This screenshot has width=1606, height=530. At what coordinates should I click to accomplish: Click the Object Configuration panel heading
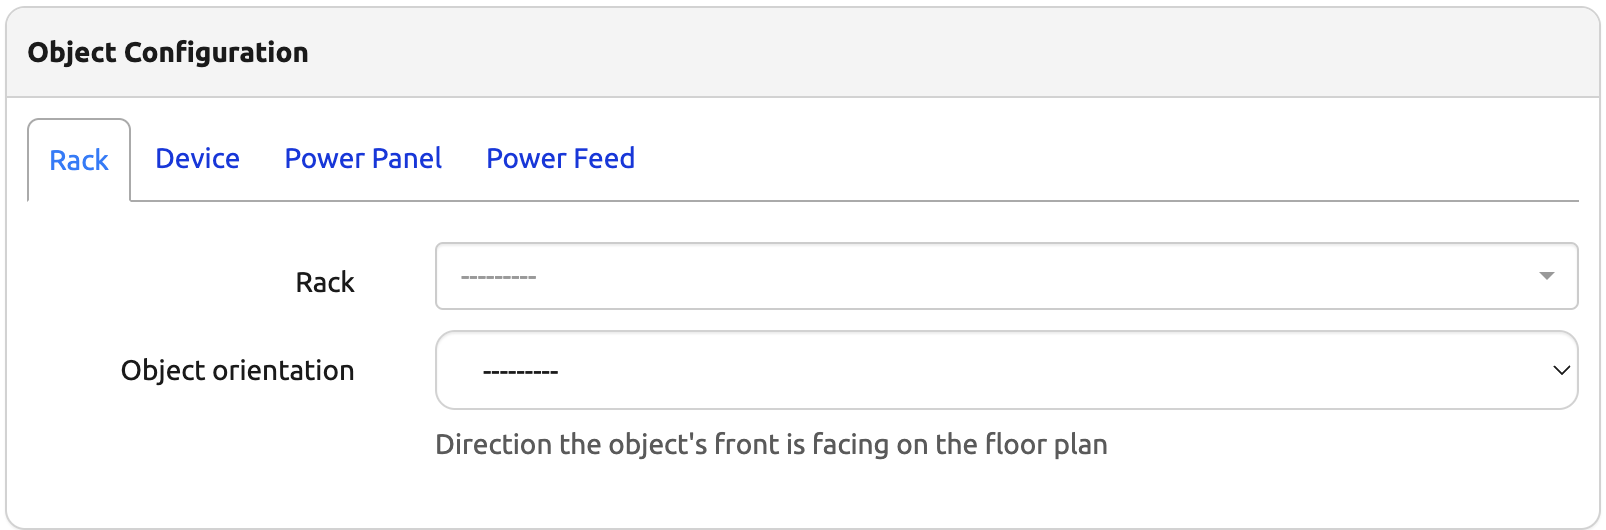pyautogui.click(x=168, y=53)
